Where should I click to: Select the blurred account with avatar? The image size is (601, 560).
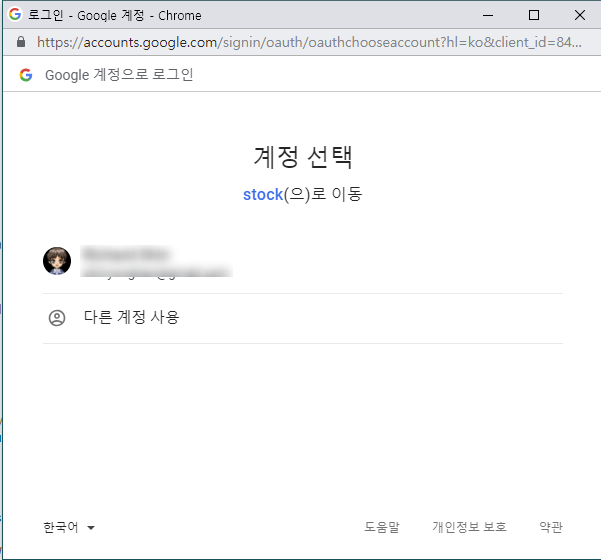[303, 261]
